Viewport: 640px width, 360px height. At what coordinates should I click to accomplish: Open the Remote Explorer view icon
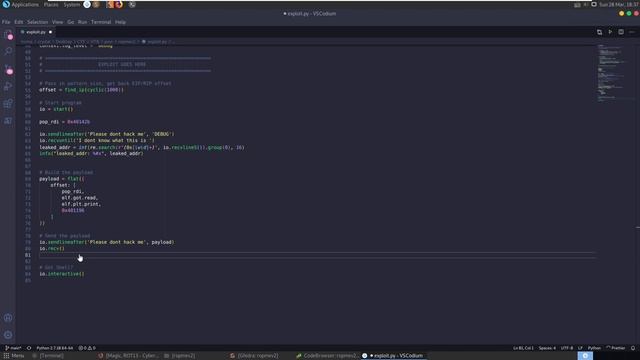tap(8, 120)
